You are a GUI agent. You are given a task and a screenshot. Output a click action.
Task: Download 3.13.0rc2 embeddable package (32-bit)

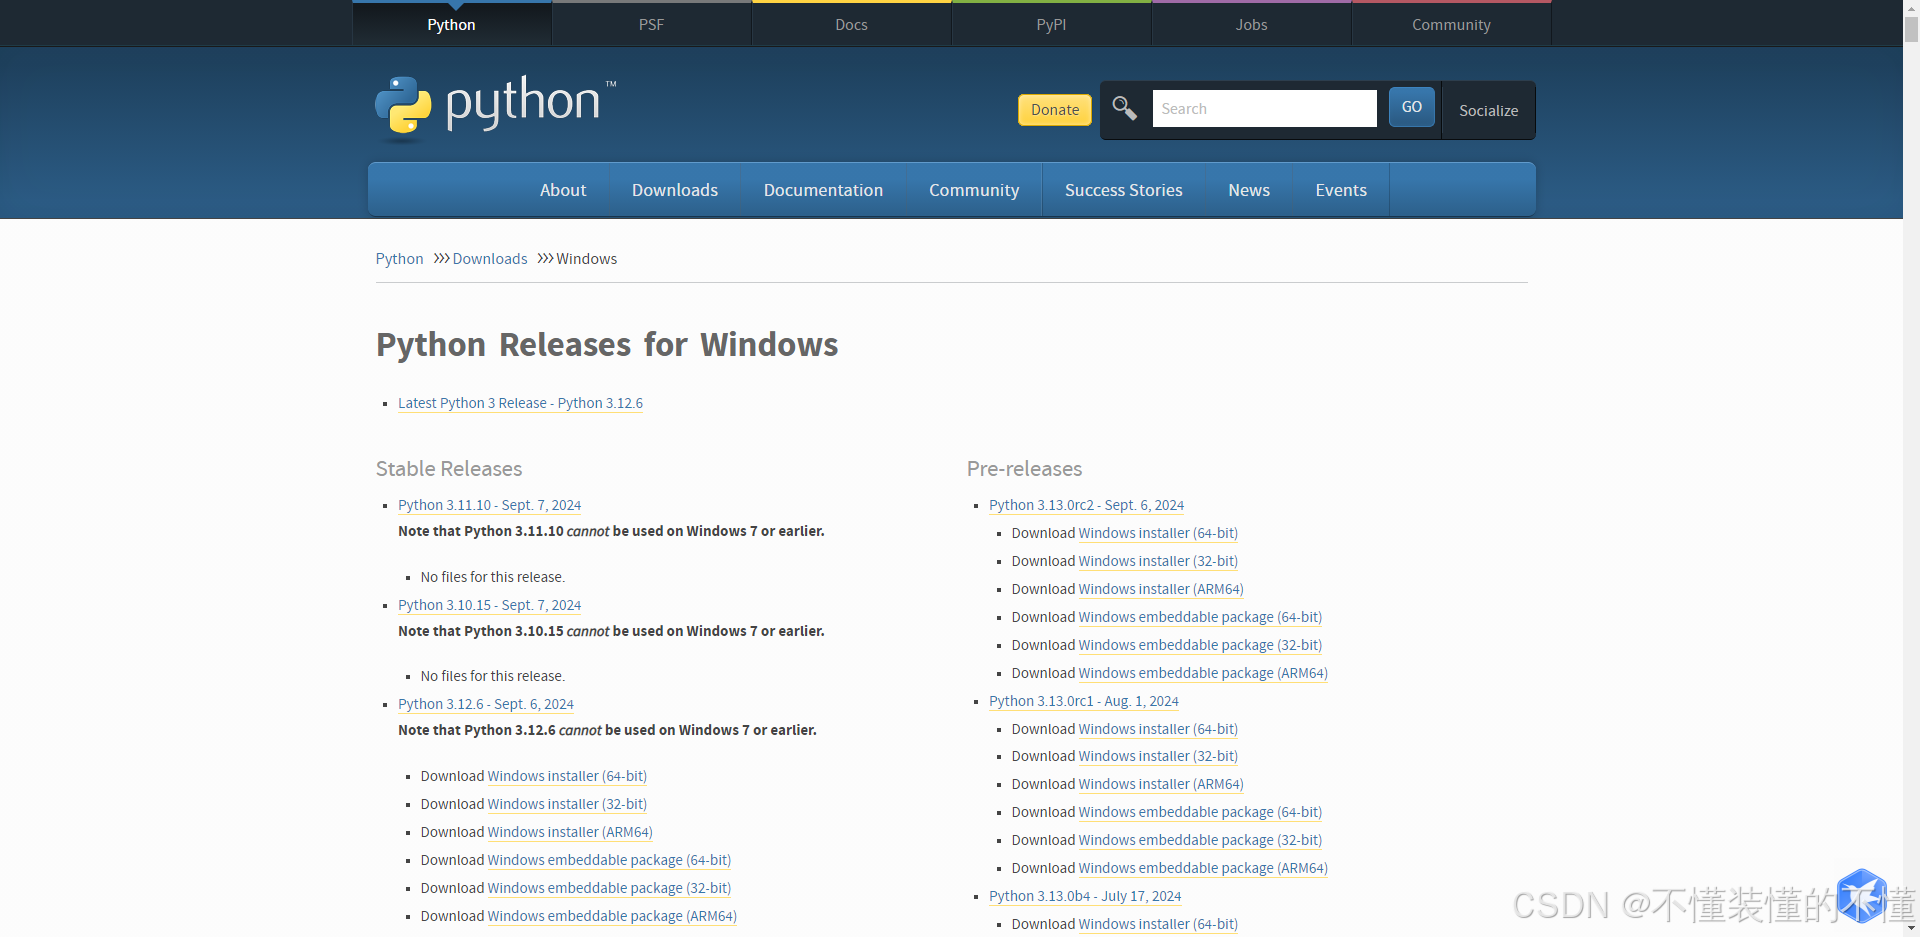pyautogui.click(x=1200, y=645)
